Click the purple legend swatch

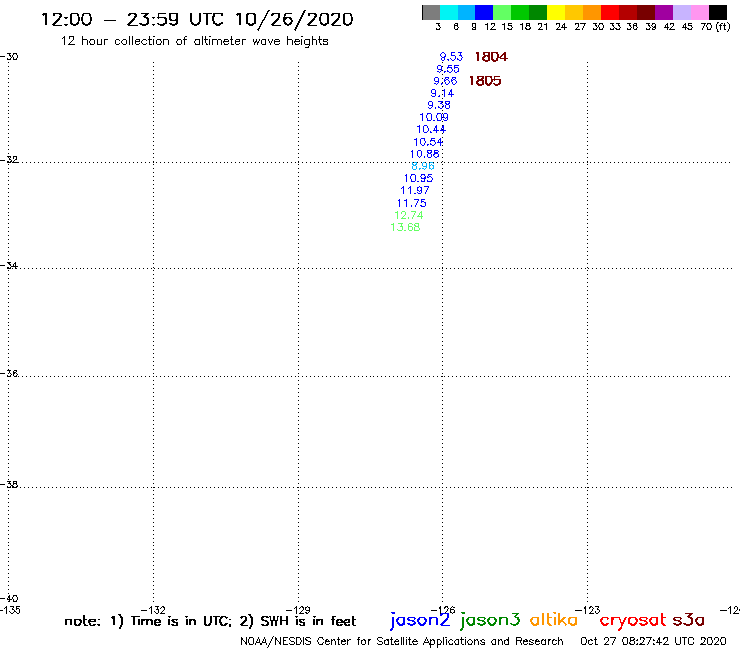point(664,12)
